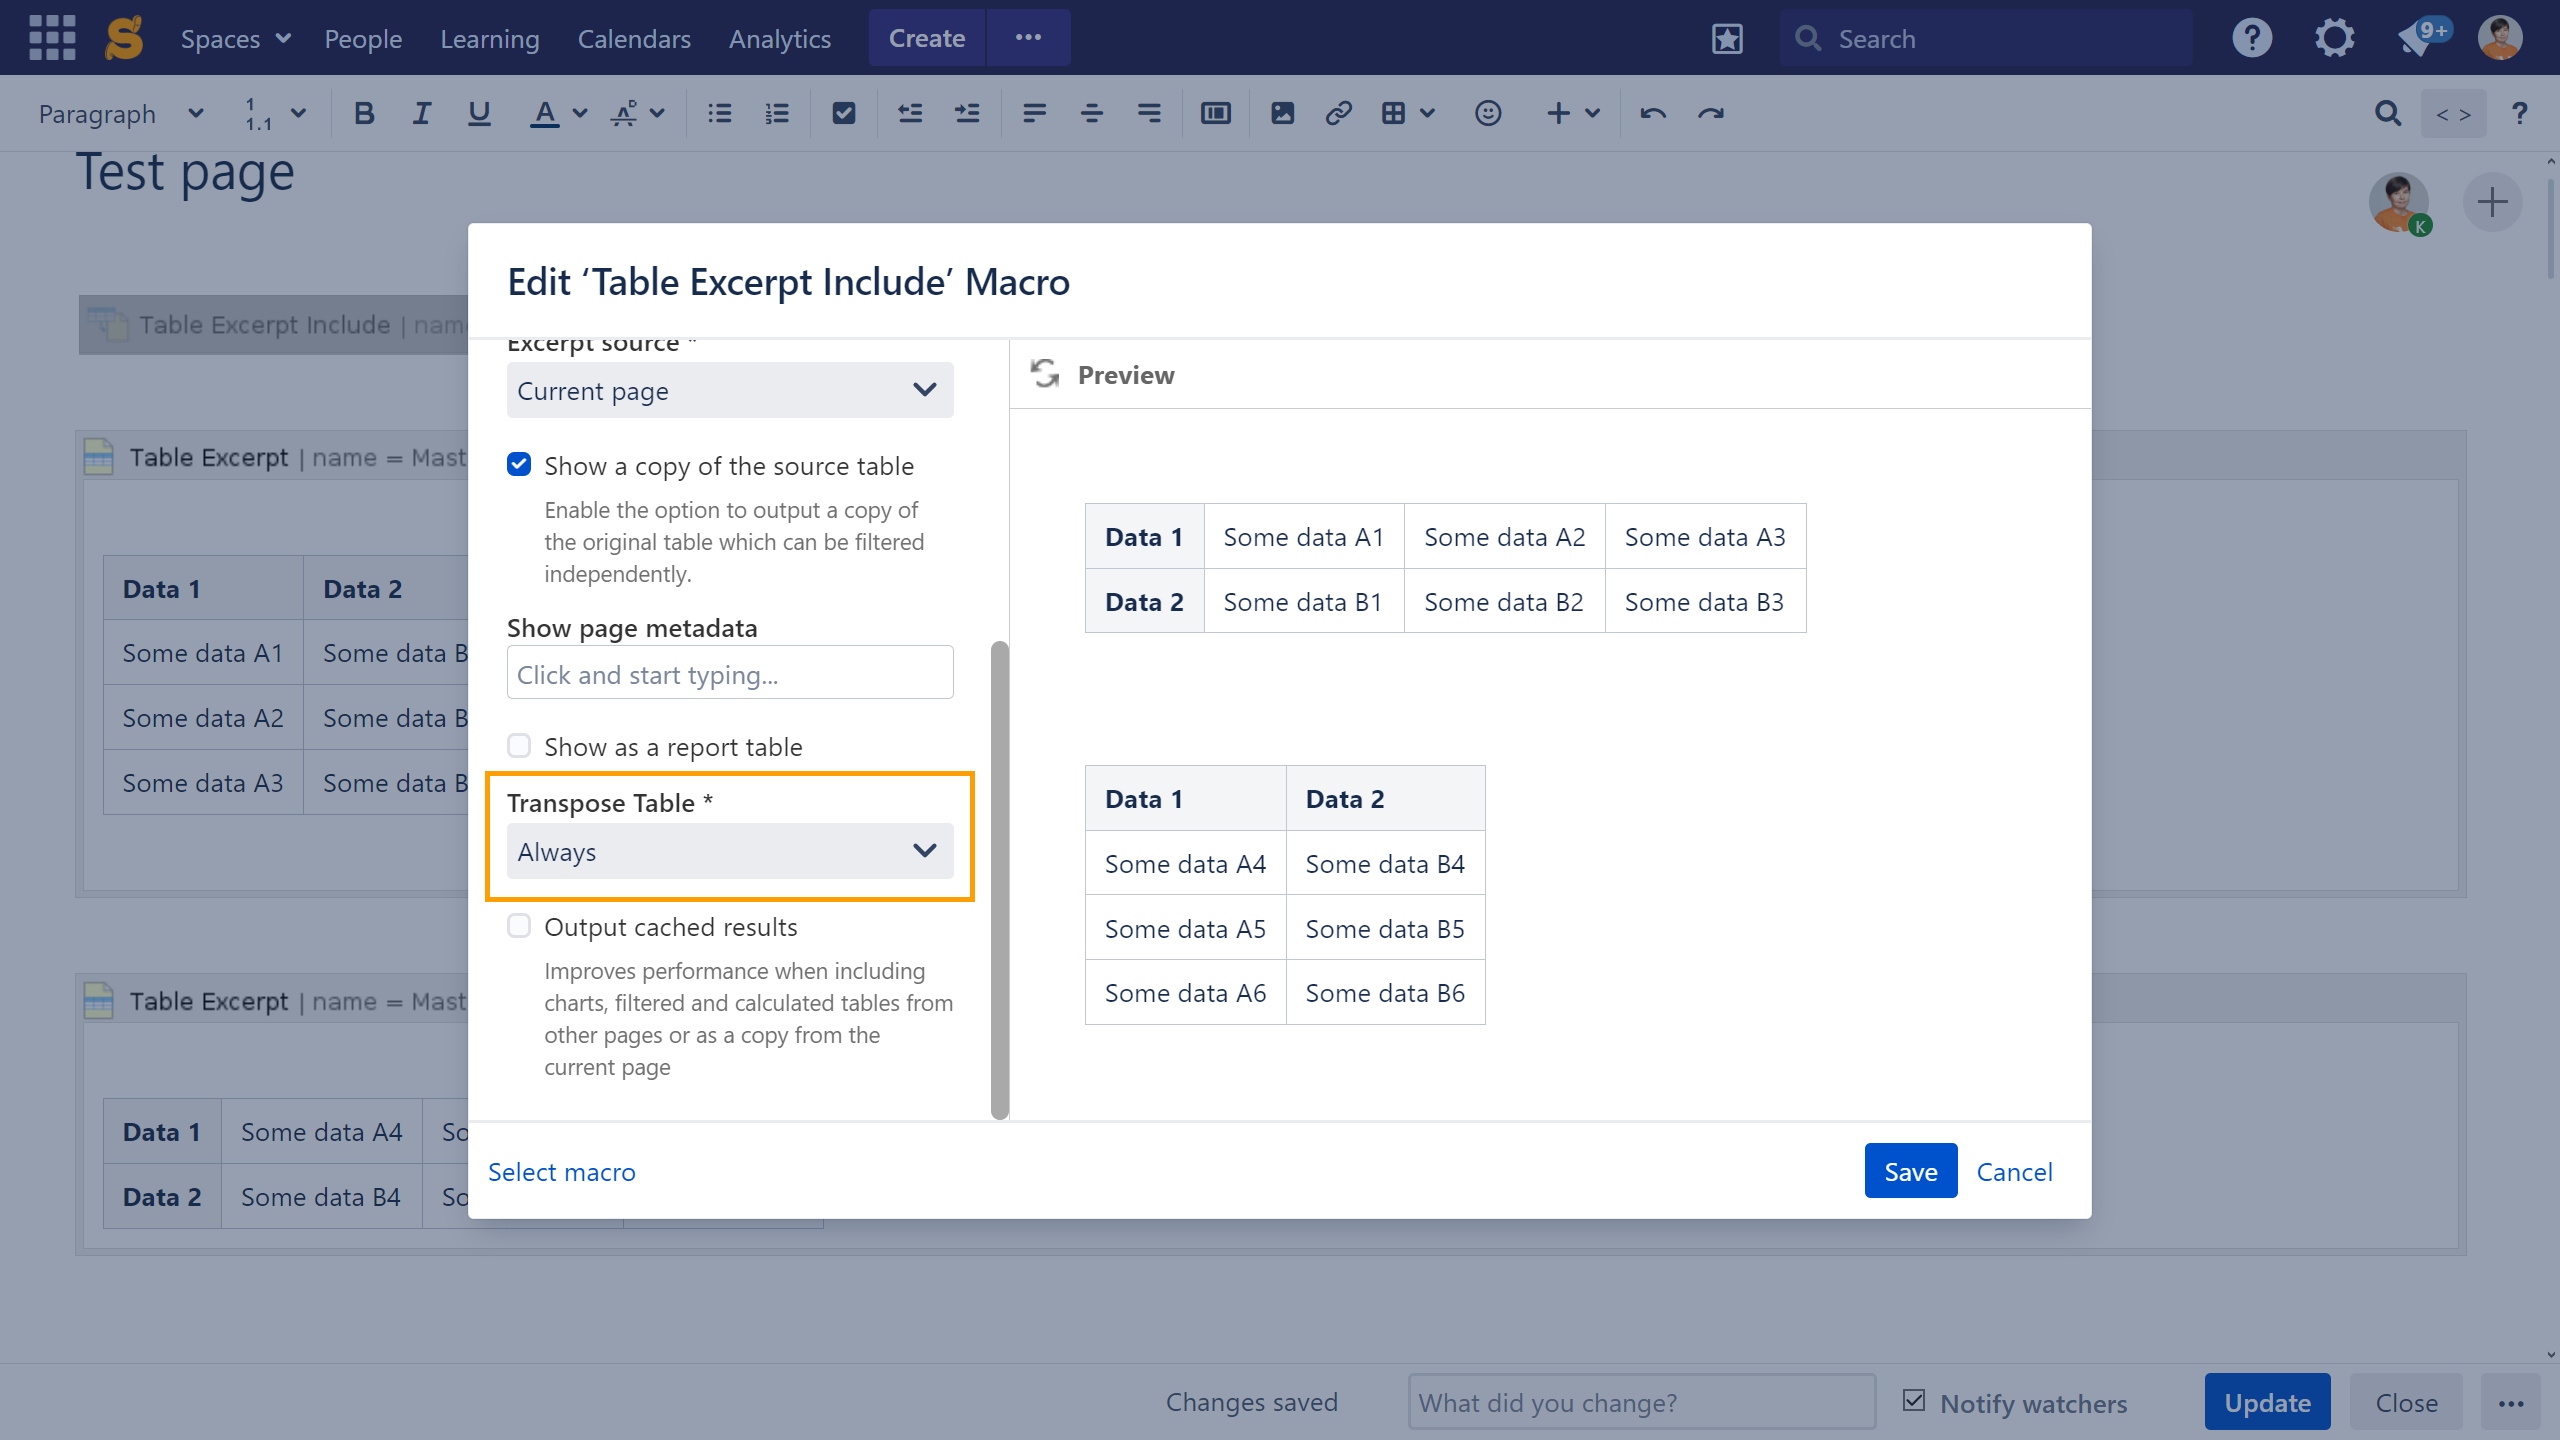Focus the Show page metadata field
Image resolution: width=2560 pixels, height=1440 pixels.
[x=730, y=672]
